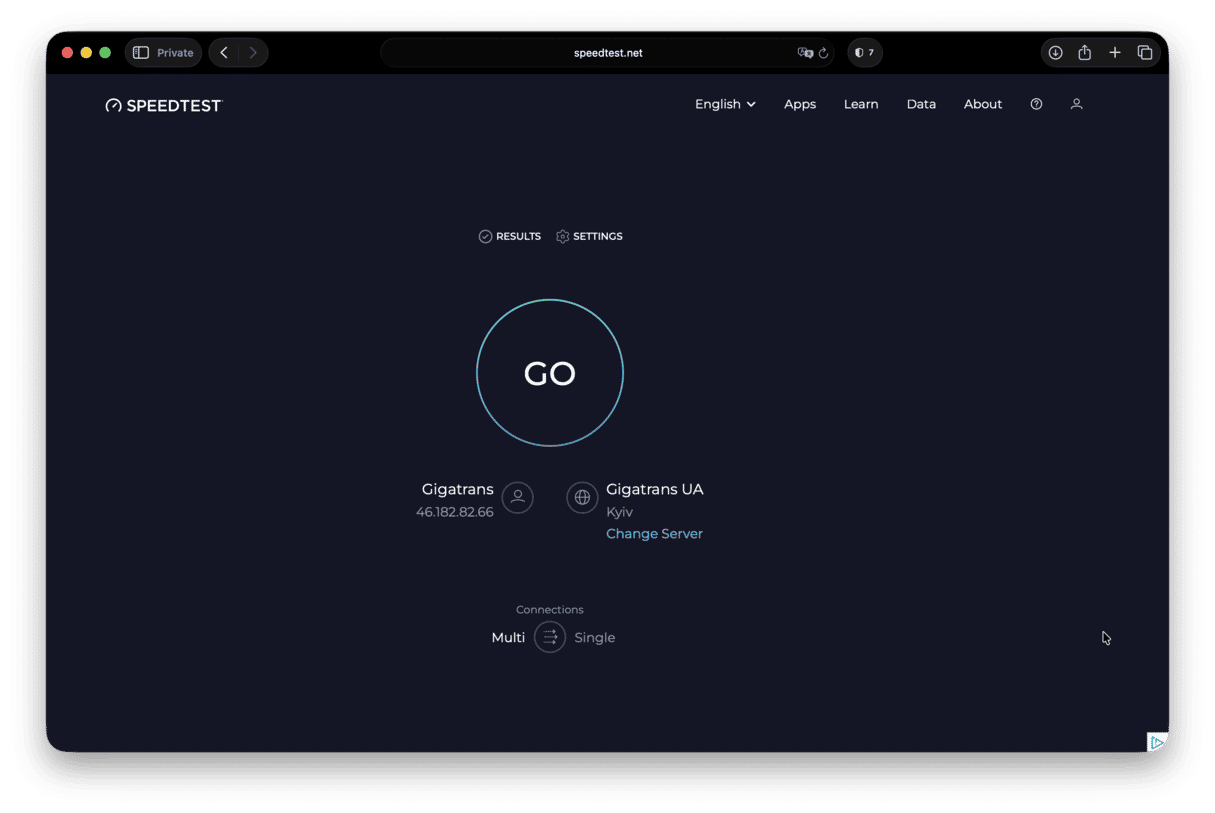This screenshot has width=1215, height=813.
Task: Click the speedtest.net address bar
Action: pos(608,52)
